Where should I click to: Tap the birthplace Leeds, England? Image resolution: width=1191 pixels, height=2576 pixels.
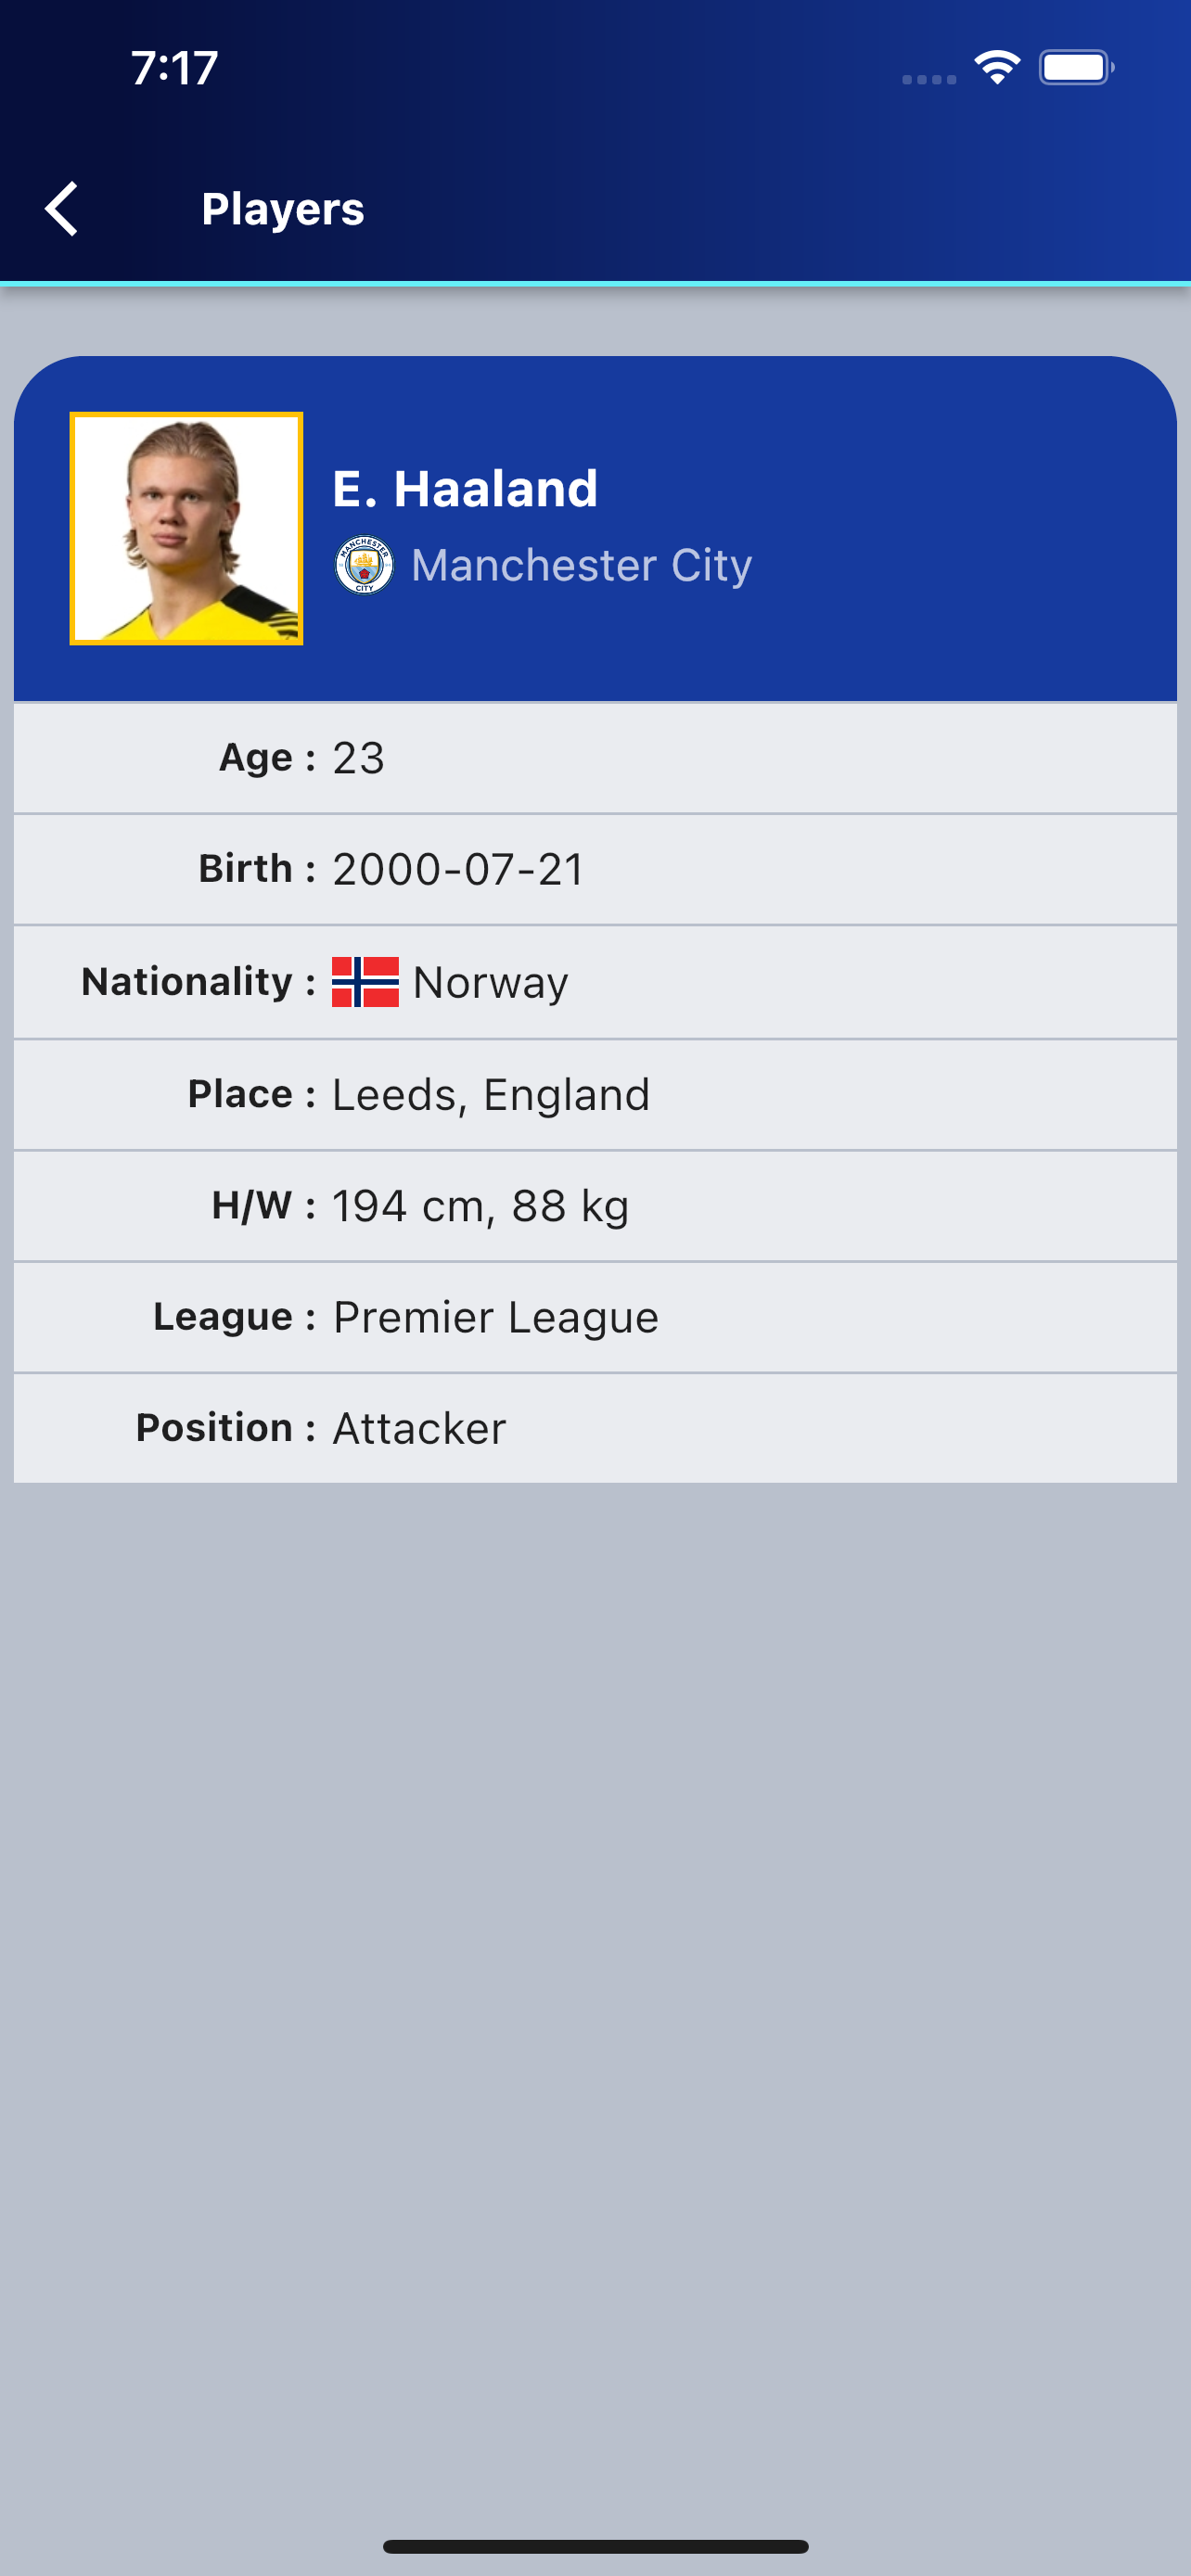click(x=491, y=1095)
